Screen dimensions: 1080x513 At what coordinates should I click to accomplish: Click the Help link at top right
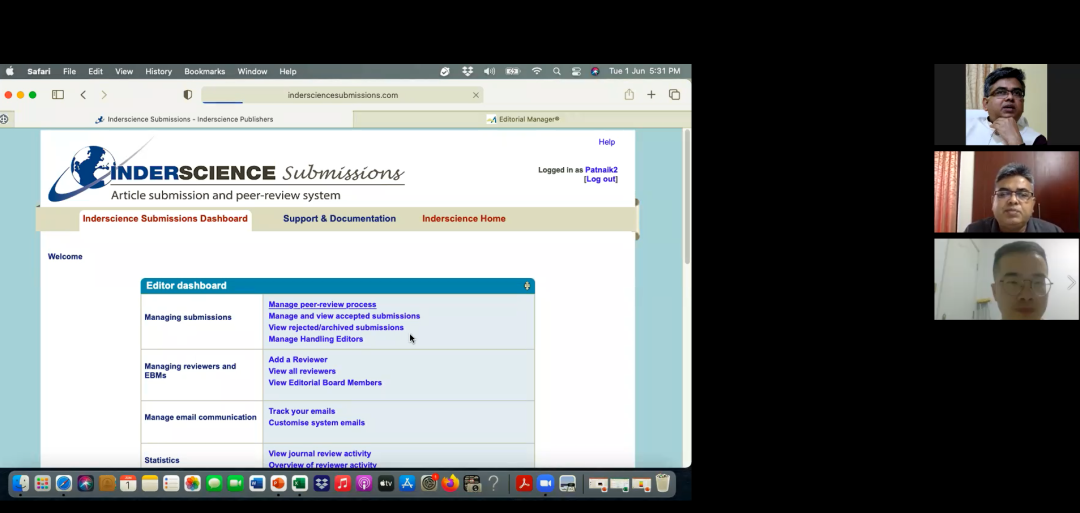(x=607, y=142)
